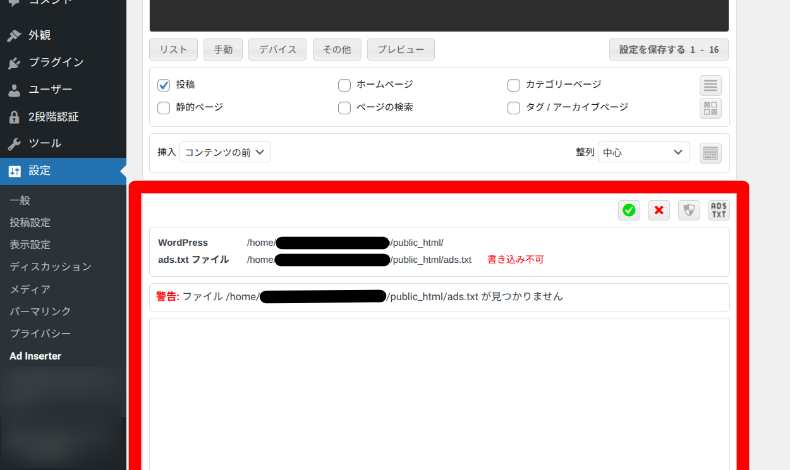Image resolution: width=790 pixels, height=470 pixels.
Task: Click the dark code editor area above
Action: point(439,15)
